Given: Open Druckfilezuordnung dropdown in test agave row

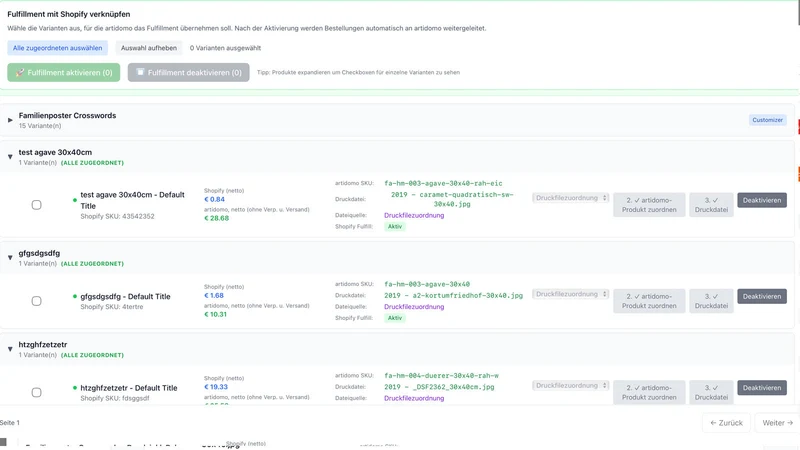Looking at the screenshot, I should [570, 198].
